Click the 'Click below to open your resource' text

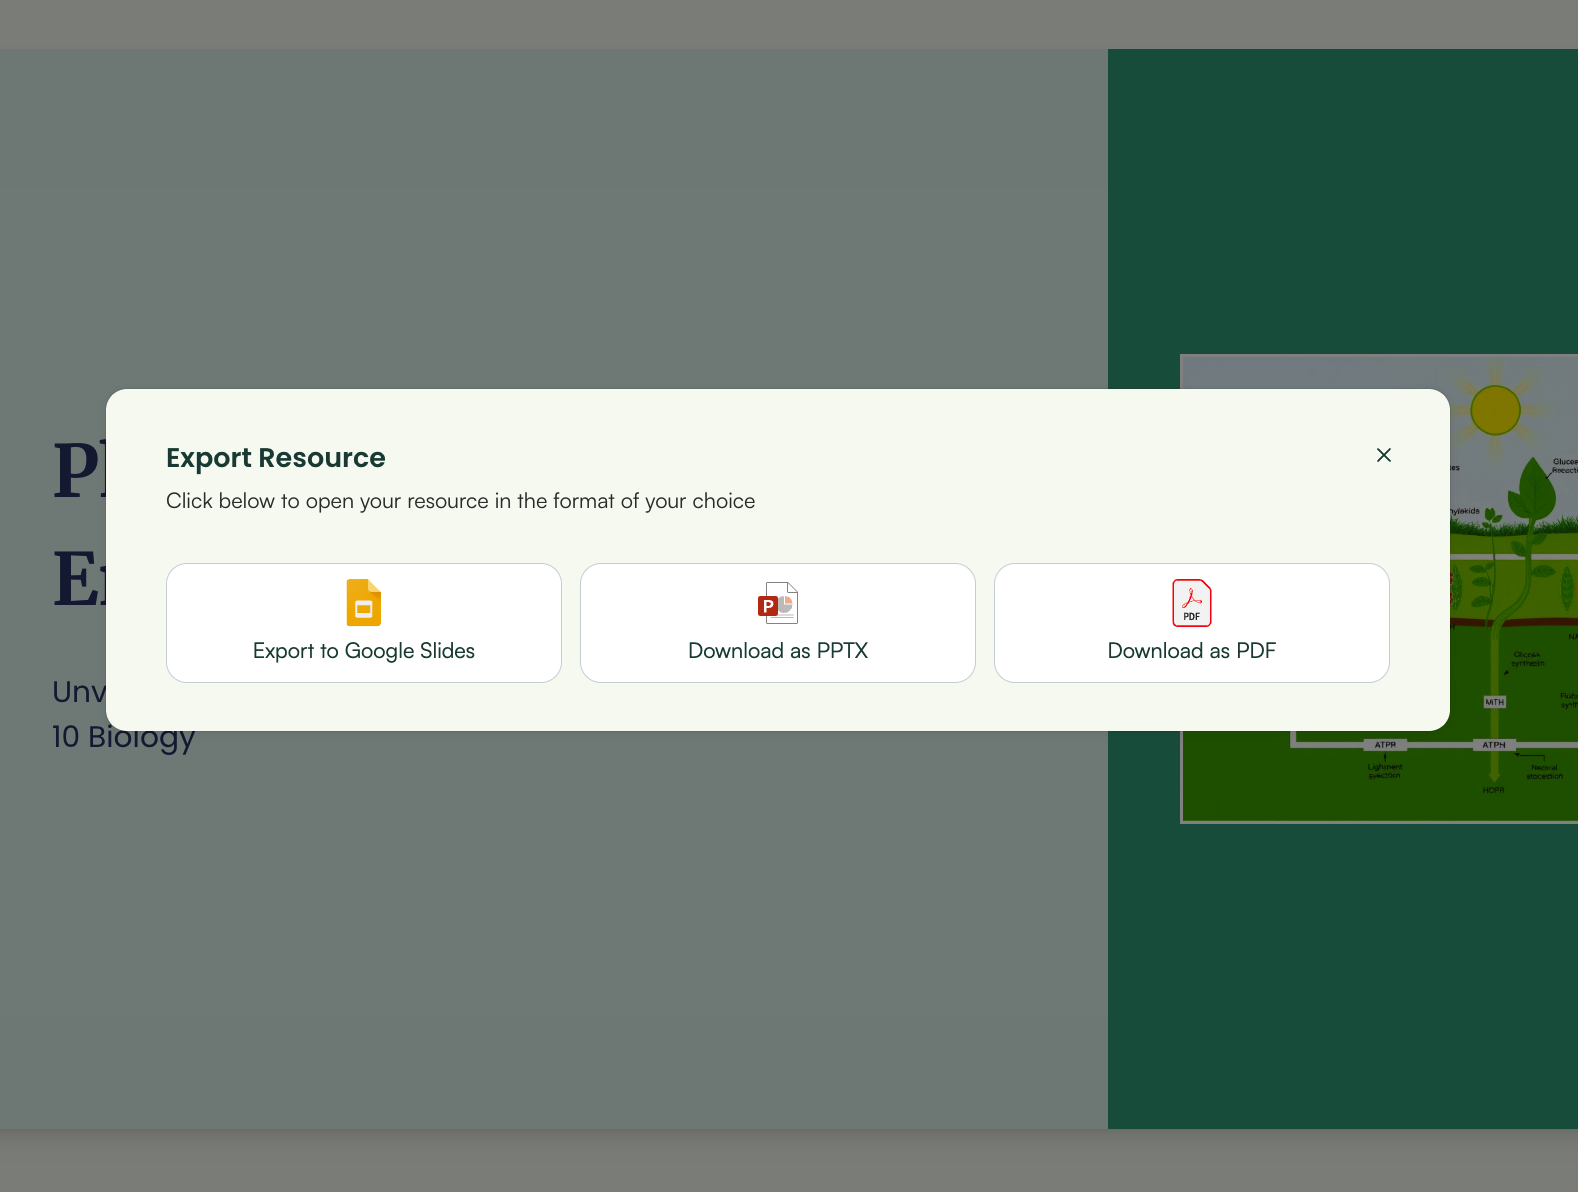coord(461,501)
